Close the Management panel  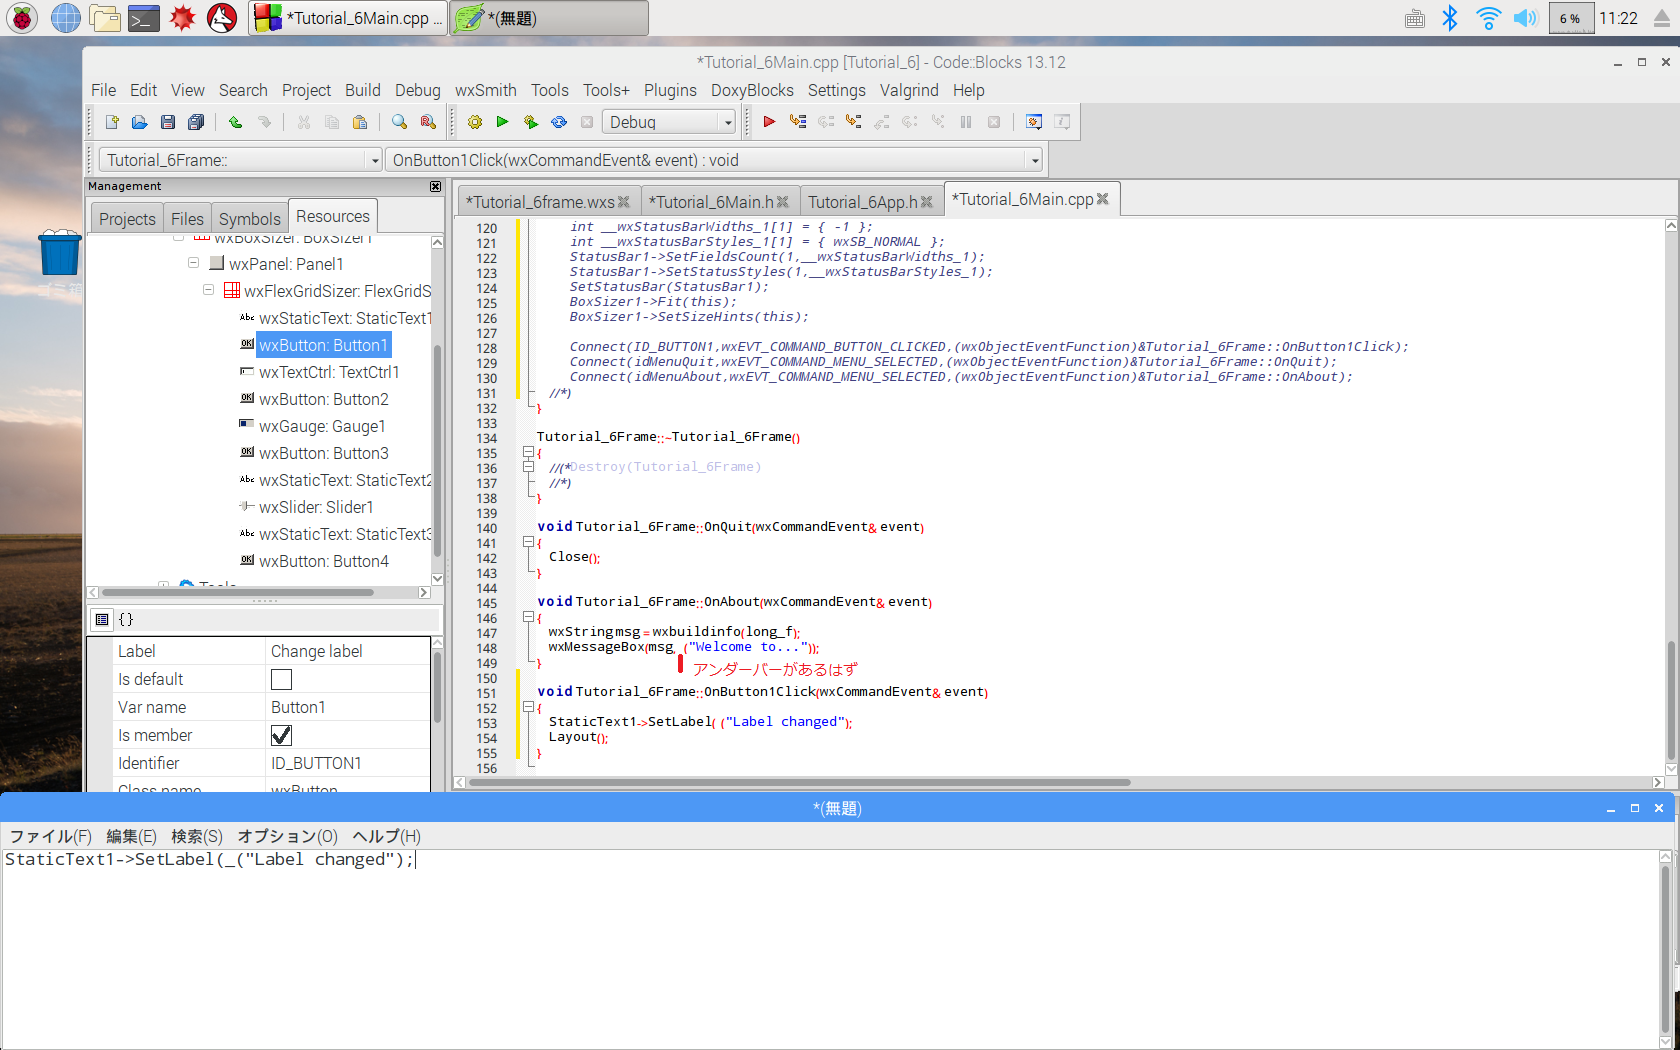435,186
